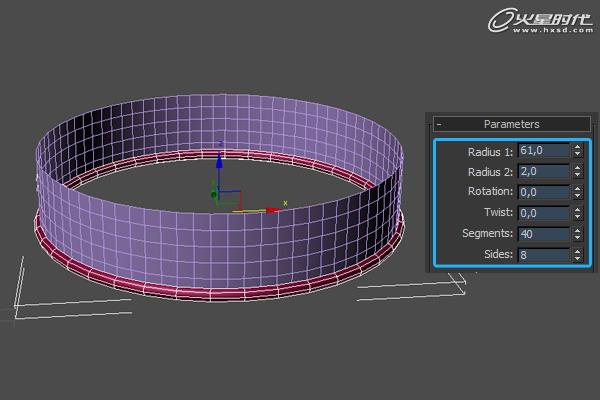Decrease Sides with spinner down arrow
The image size is (600, 400).
pyautogui.click(x=577, y=259)
